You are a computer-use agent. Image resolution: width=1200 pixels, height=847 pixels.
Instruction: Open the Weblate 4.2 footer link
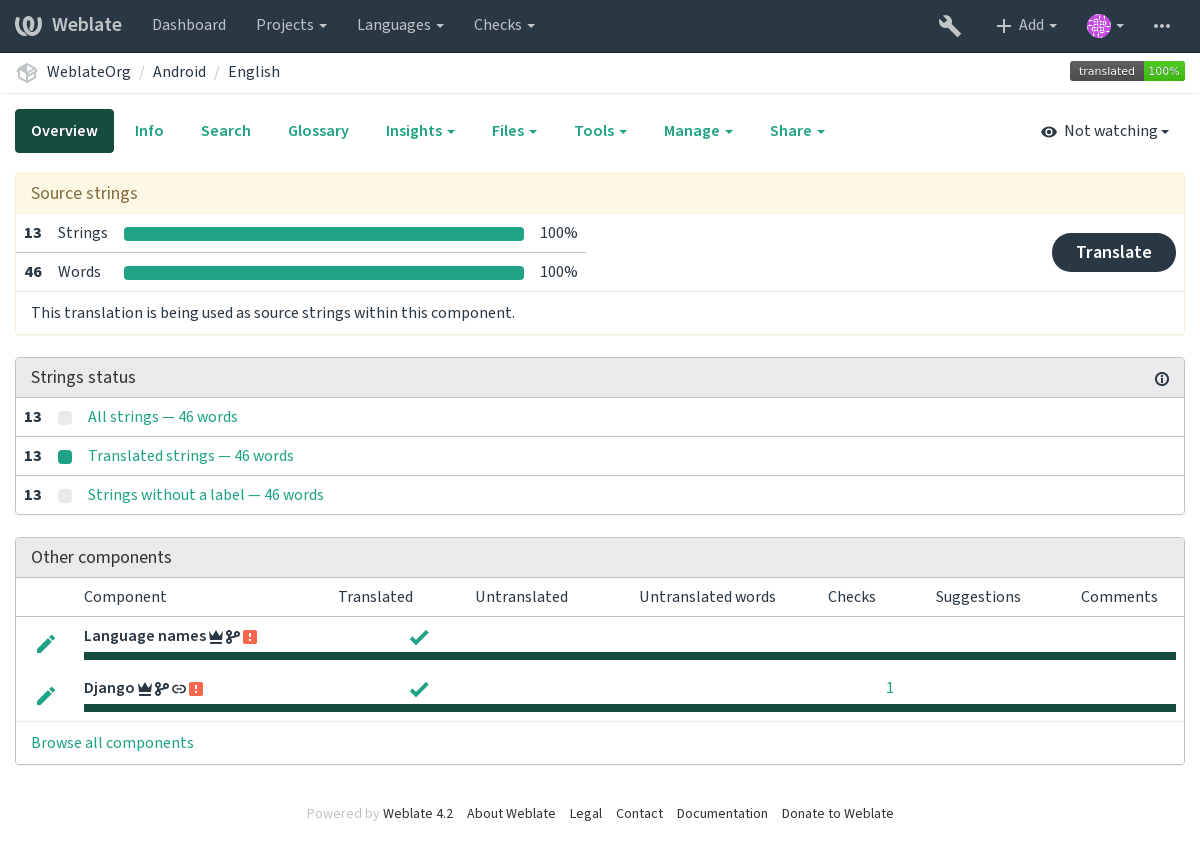tap(418, 814)
